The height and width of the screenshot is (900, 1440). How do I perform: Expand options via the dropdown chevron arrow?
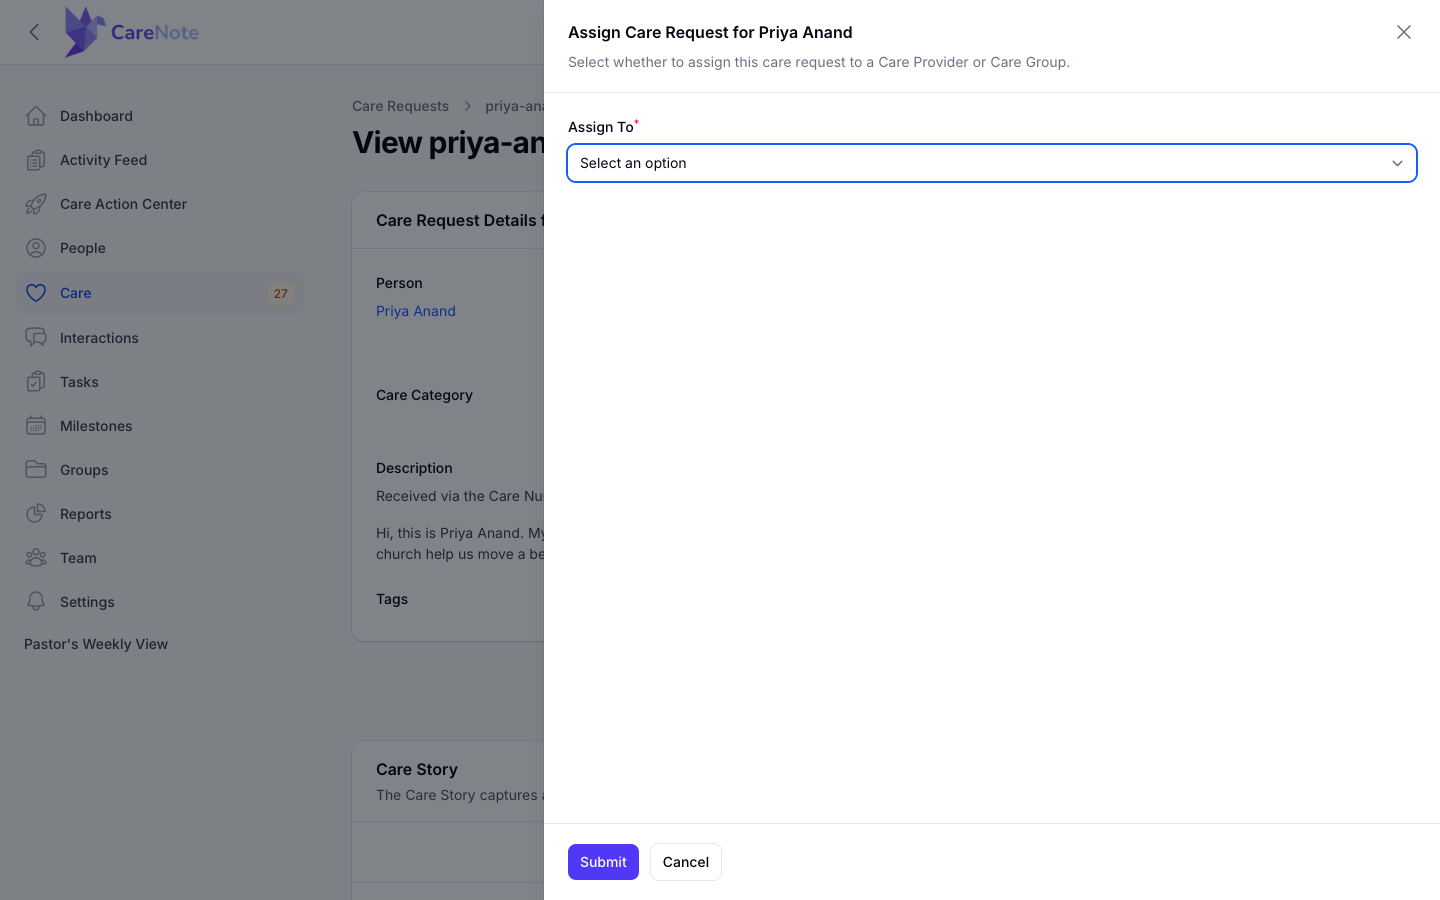click(x=1397, y=163)
